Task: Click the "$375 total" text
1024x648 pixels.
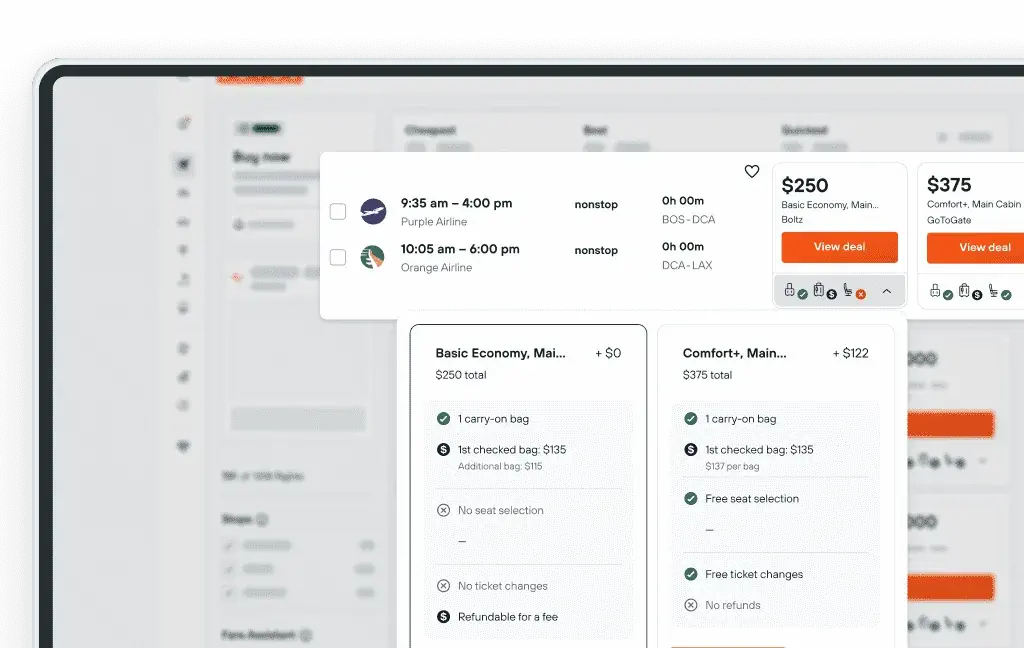Action: pyautogui.click(x=707, y=375)
